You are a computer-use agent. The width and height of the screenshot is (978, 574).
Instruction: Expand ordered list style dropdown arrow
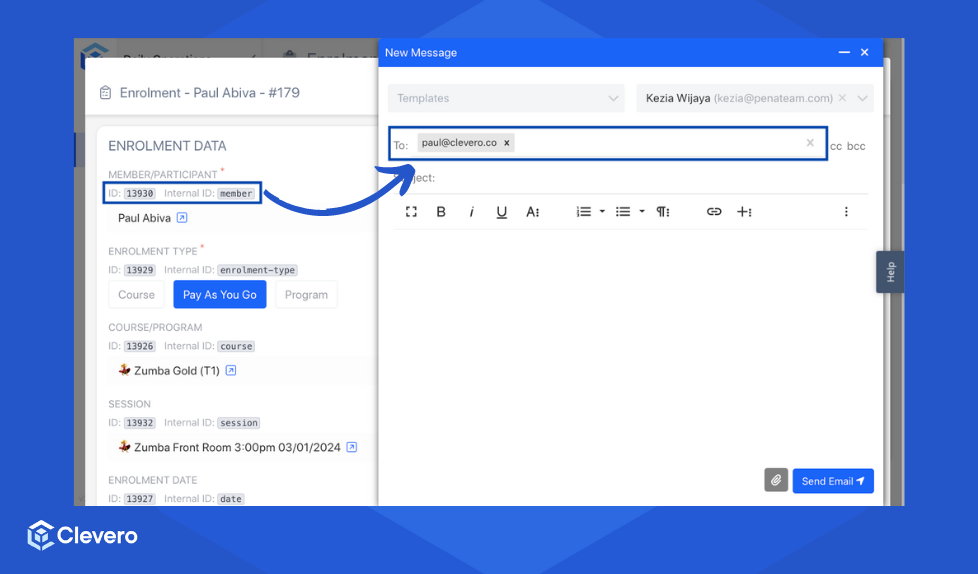tap(602, 212)
